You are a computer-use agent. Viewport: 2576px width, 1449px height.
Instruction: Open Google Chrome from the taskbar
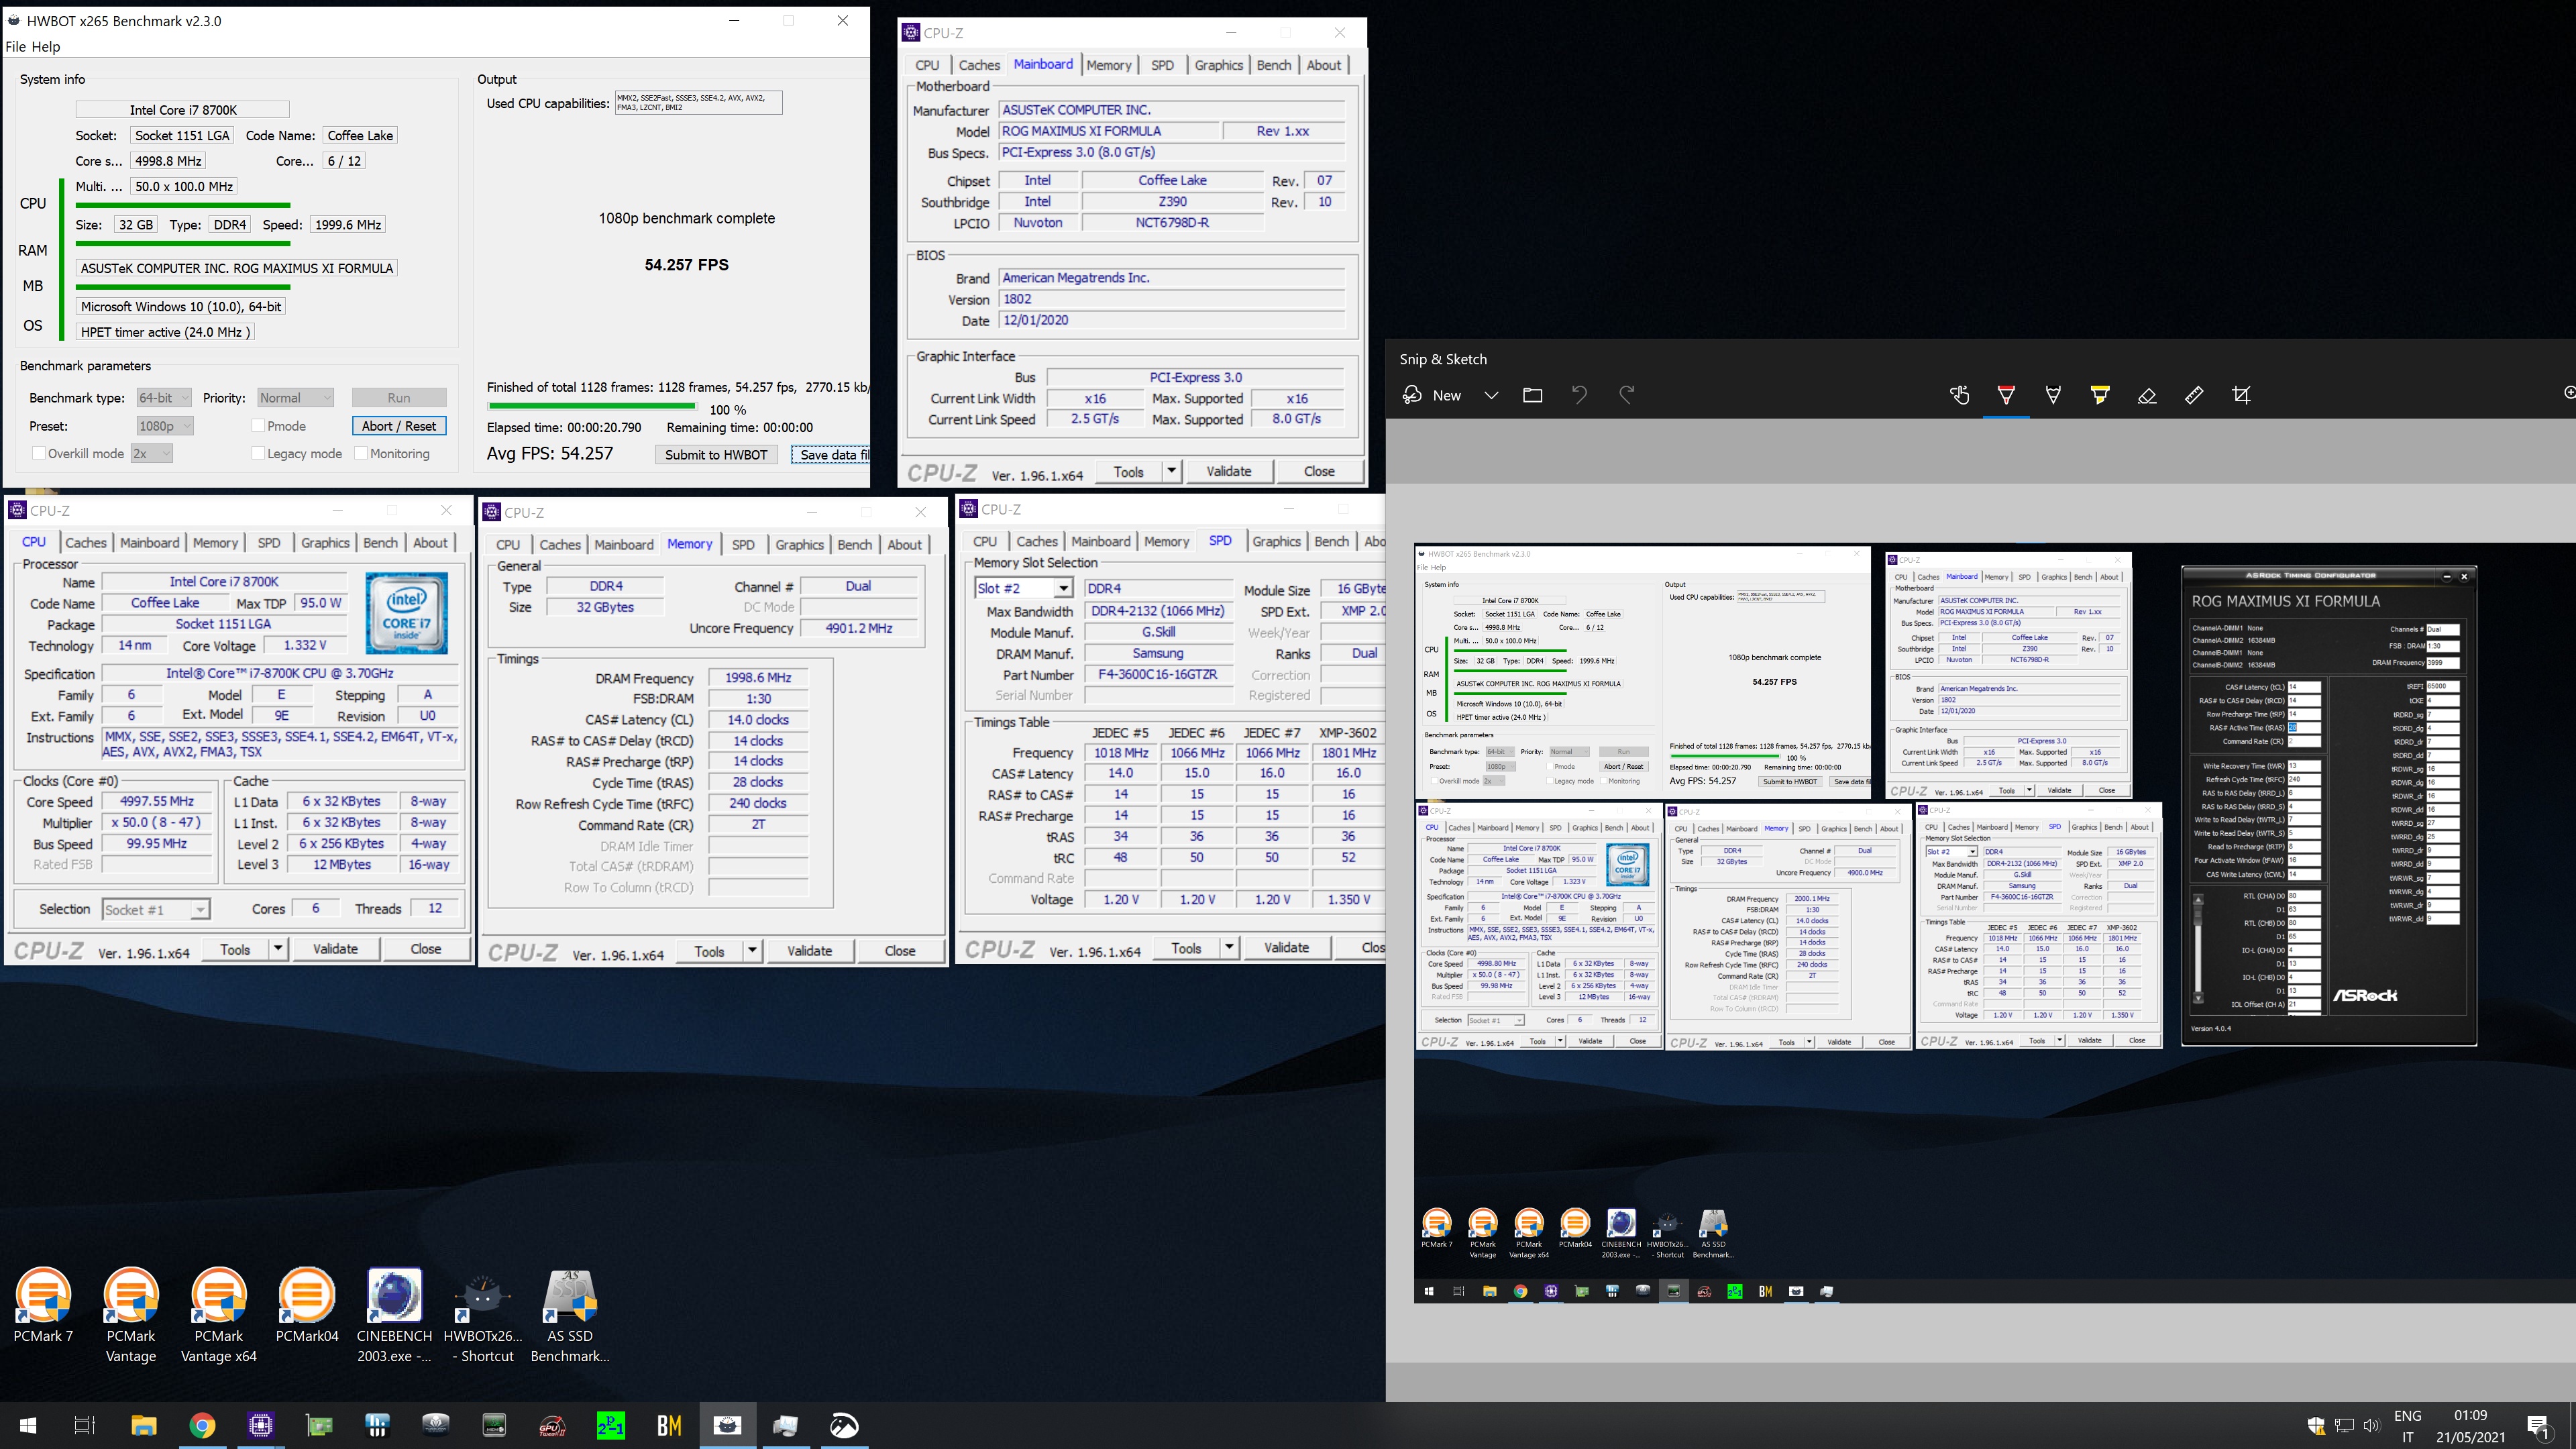202,1425
